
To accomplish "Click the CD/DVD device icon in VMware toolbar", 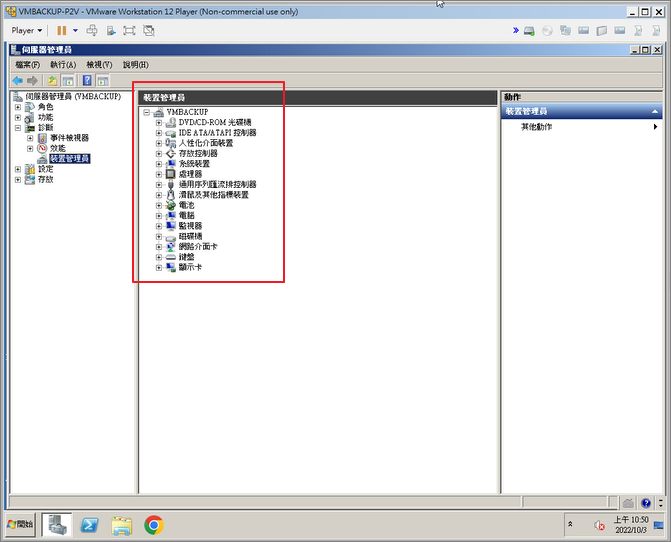I will pyautogui.click(x=547, y=31).
